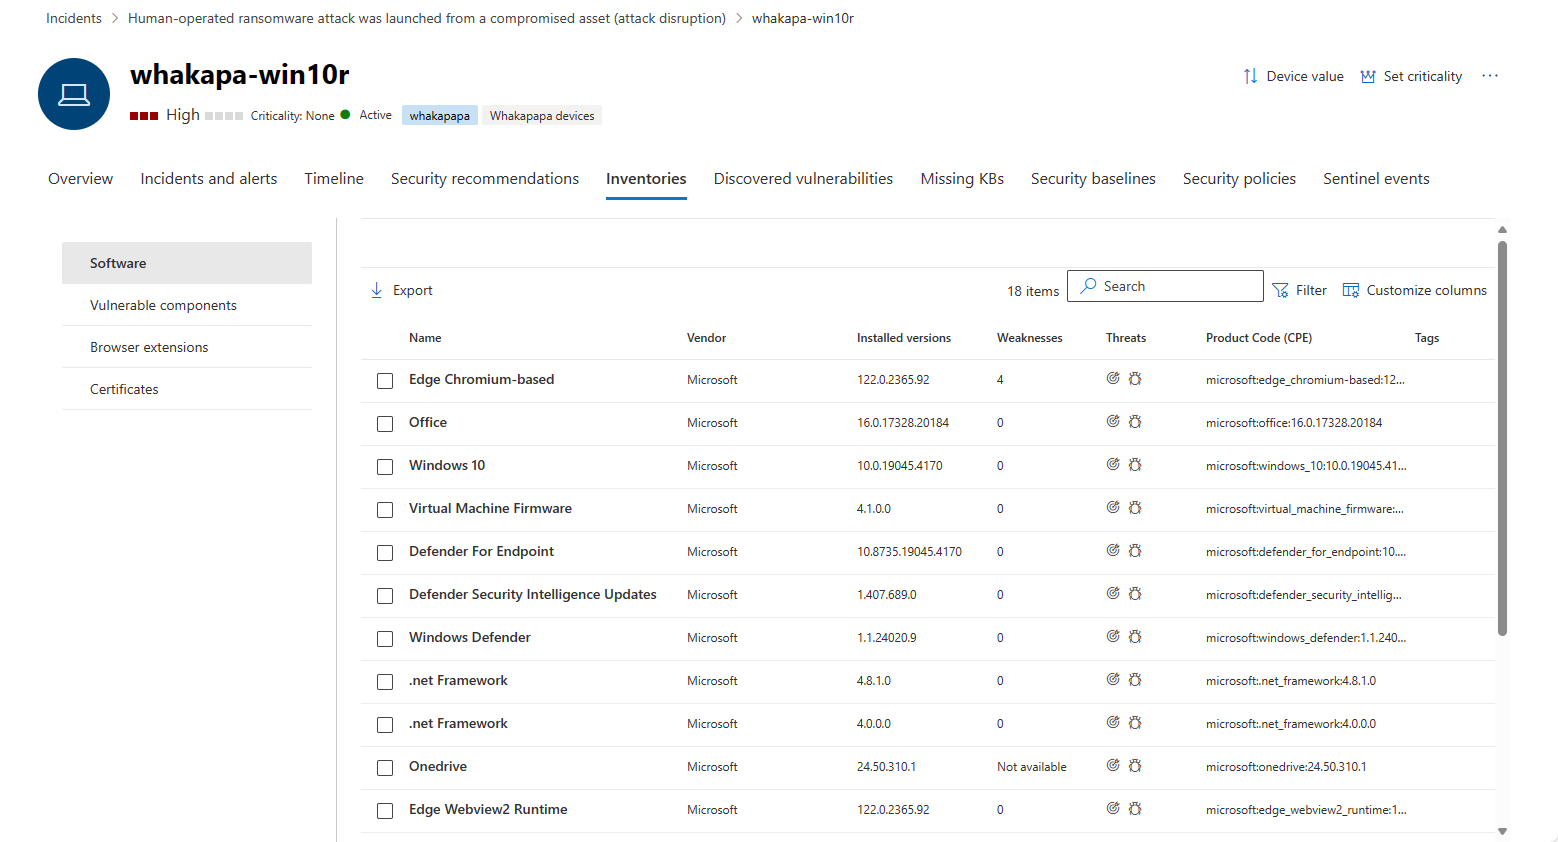Click the Set criticality crown icon

[1368, 76]
